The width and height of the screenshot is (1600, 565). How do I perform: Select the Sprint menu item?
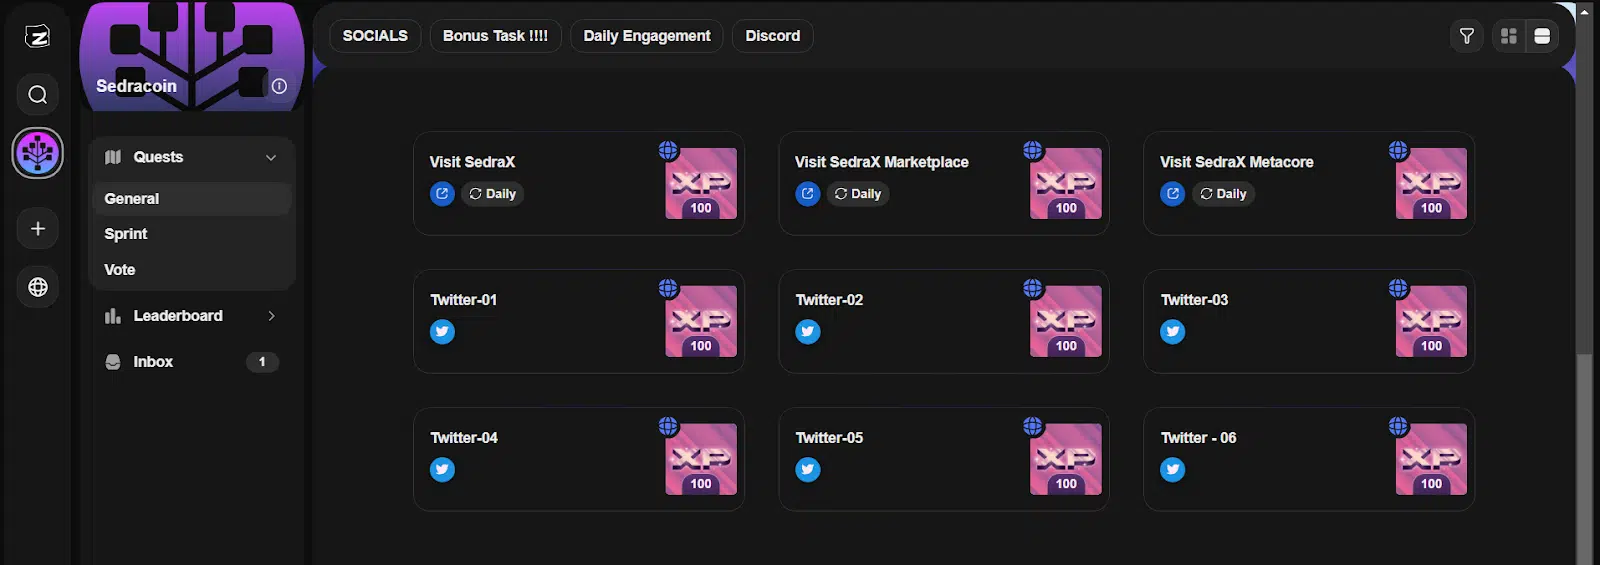click(x=126, y=234)
